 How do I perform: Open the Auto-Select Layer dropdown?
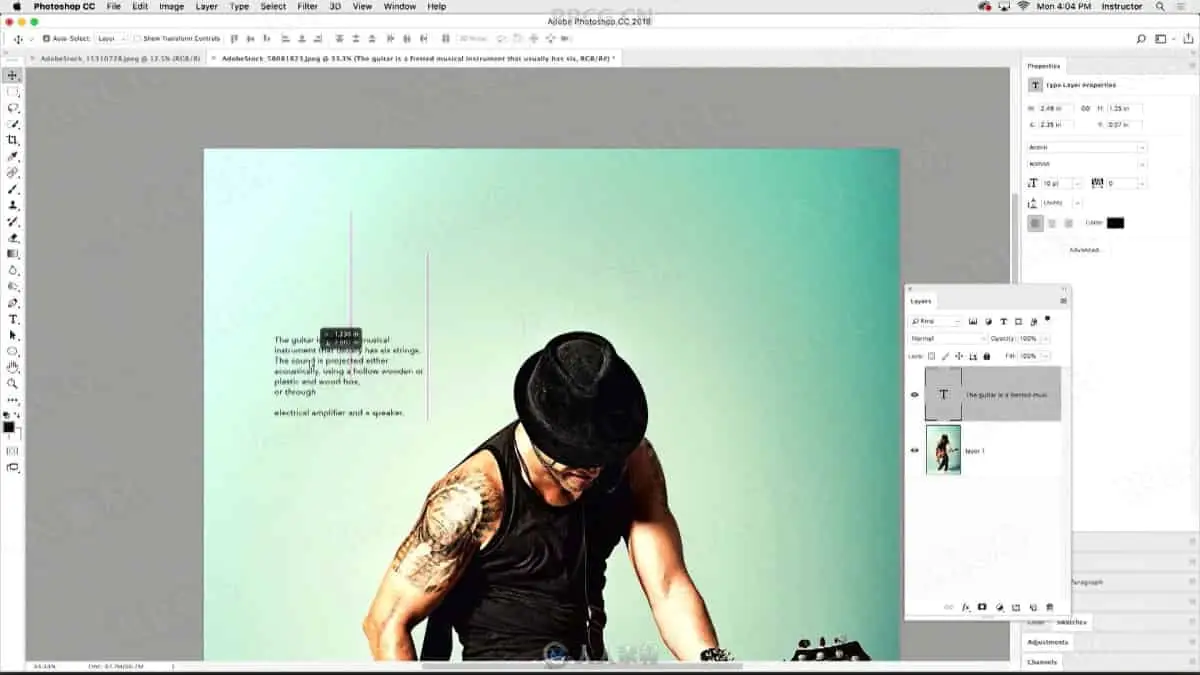click(x=112, y=39)
